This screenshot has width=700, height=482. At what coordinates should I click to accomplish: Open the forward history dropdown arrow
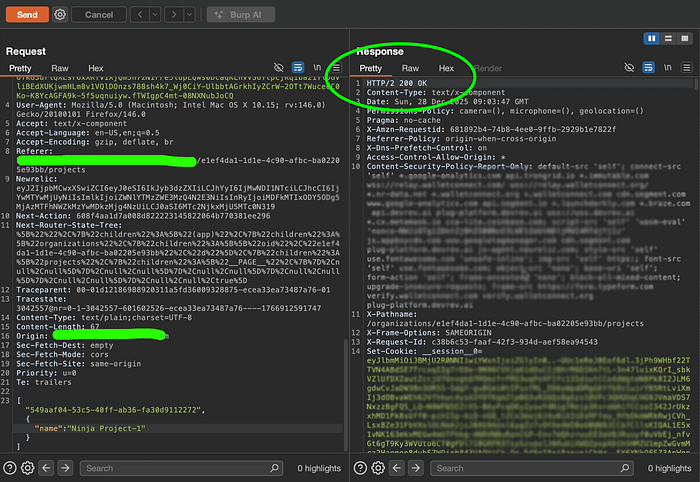[189, 15]
